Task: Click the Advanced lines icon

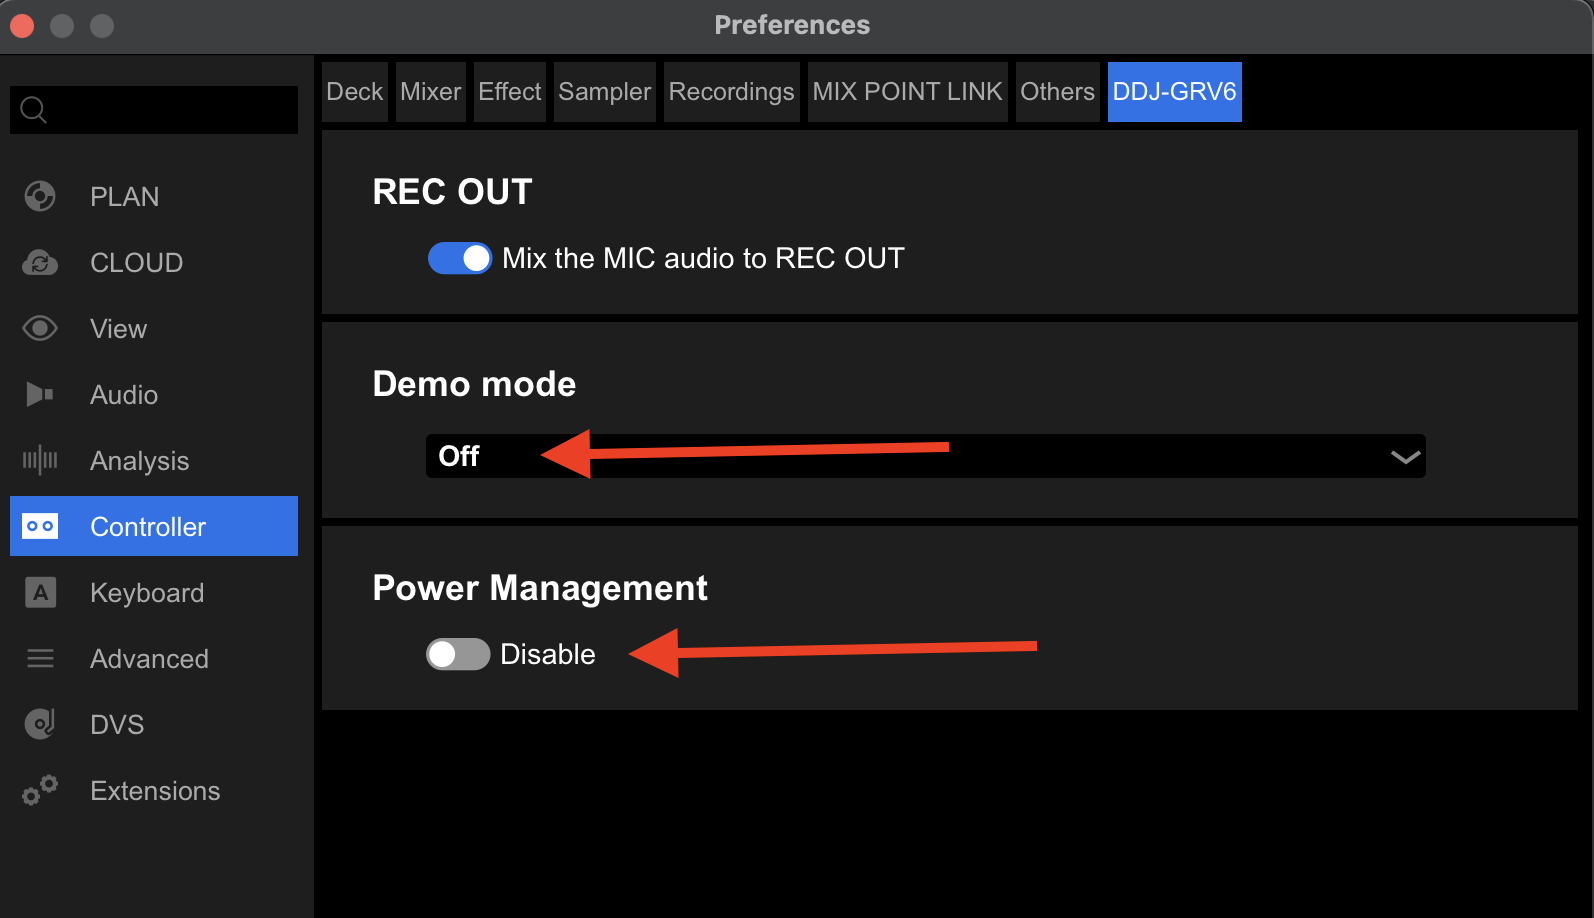Action: (40, 659)
